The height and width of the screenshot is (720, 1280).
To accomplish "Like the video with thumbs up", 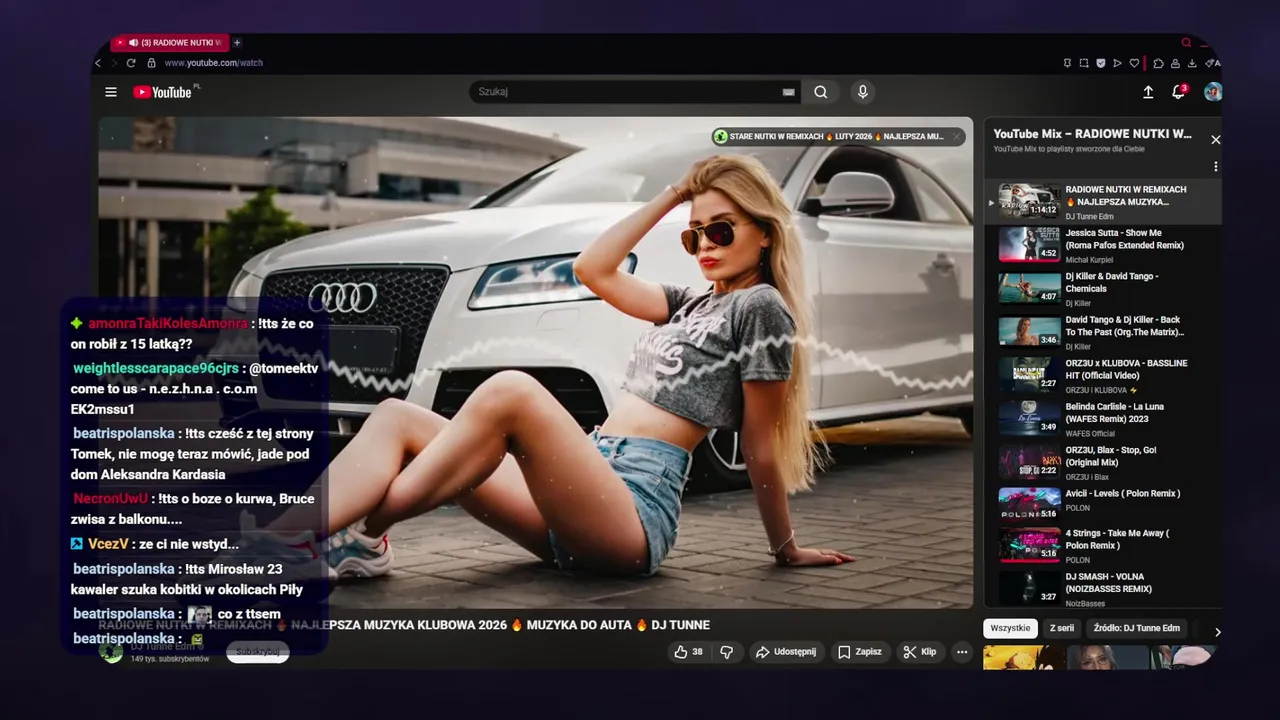I will tap(688, 651).
